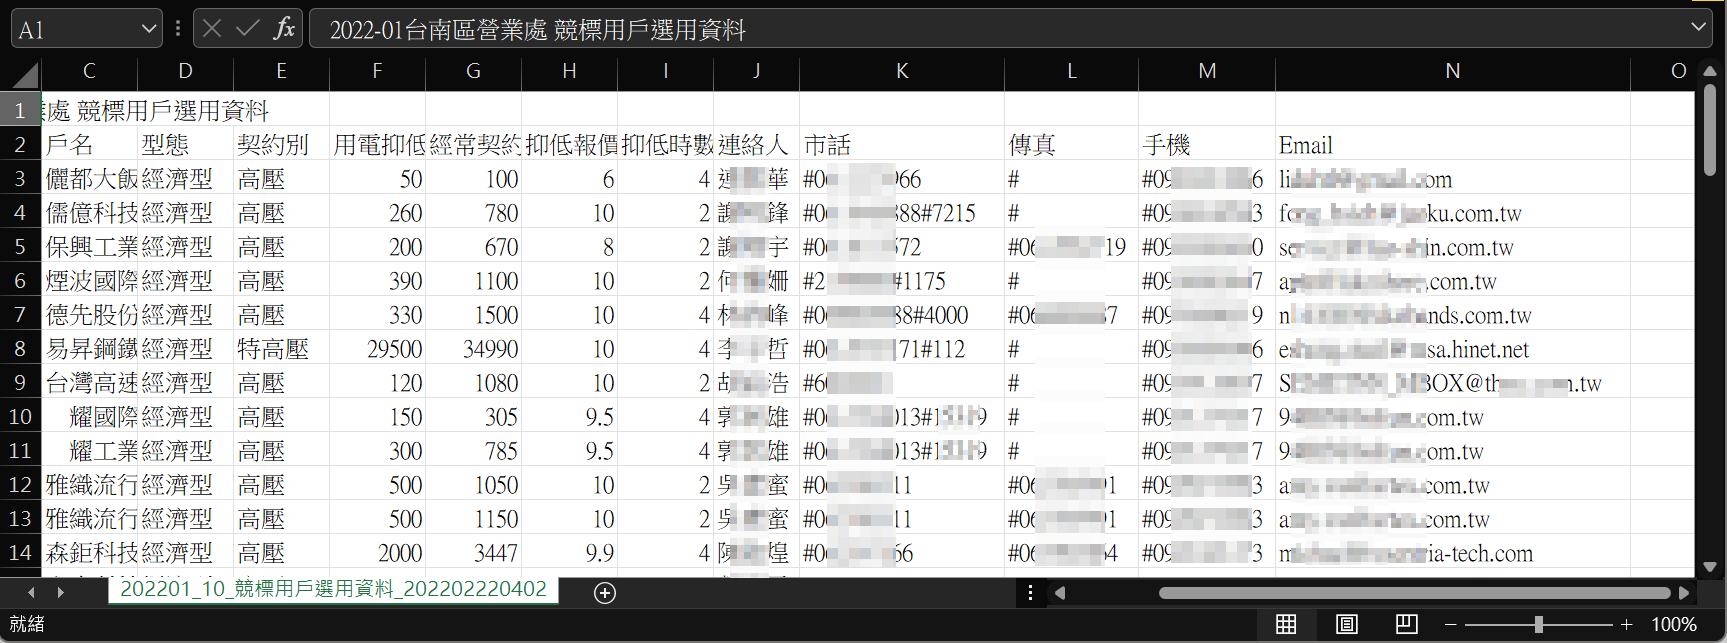Click the vertical scrollbar up arrow
This screenshot has height=643, width=1727.
pos(1710,71)
